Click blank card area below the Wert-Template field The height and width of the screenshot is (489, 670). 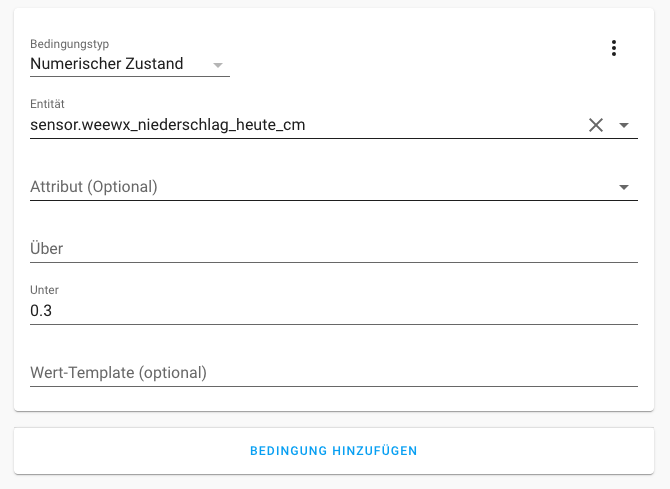coord(334,398)
